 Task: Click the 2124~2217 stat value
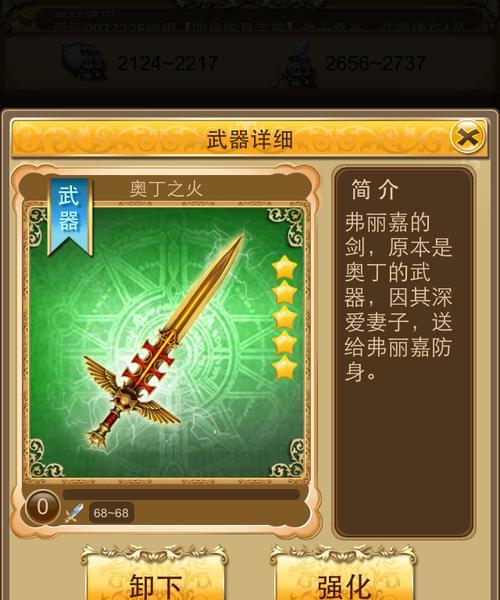[x=168, y=64]
